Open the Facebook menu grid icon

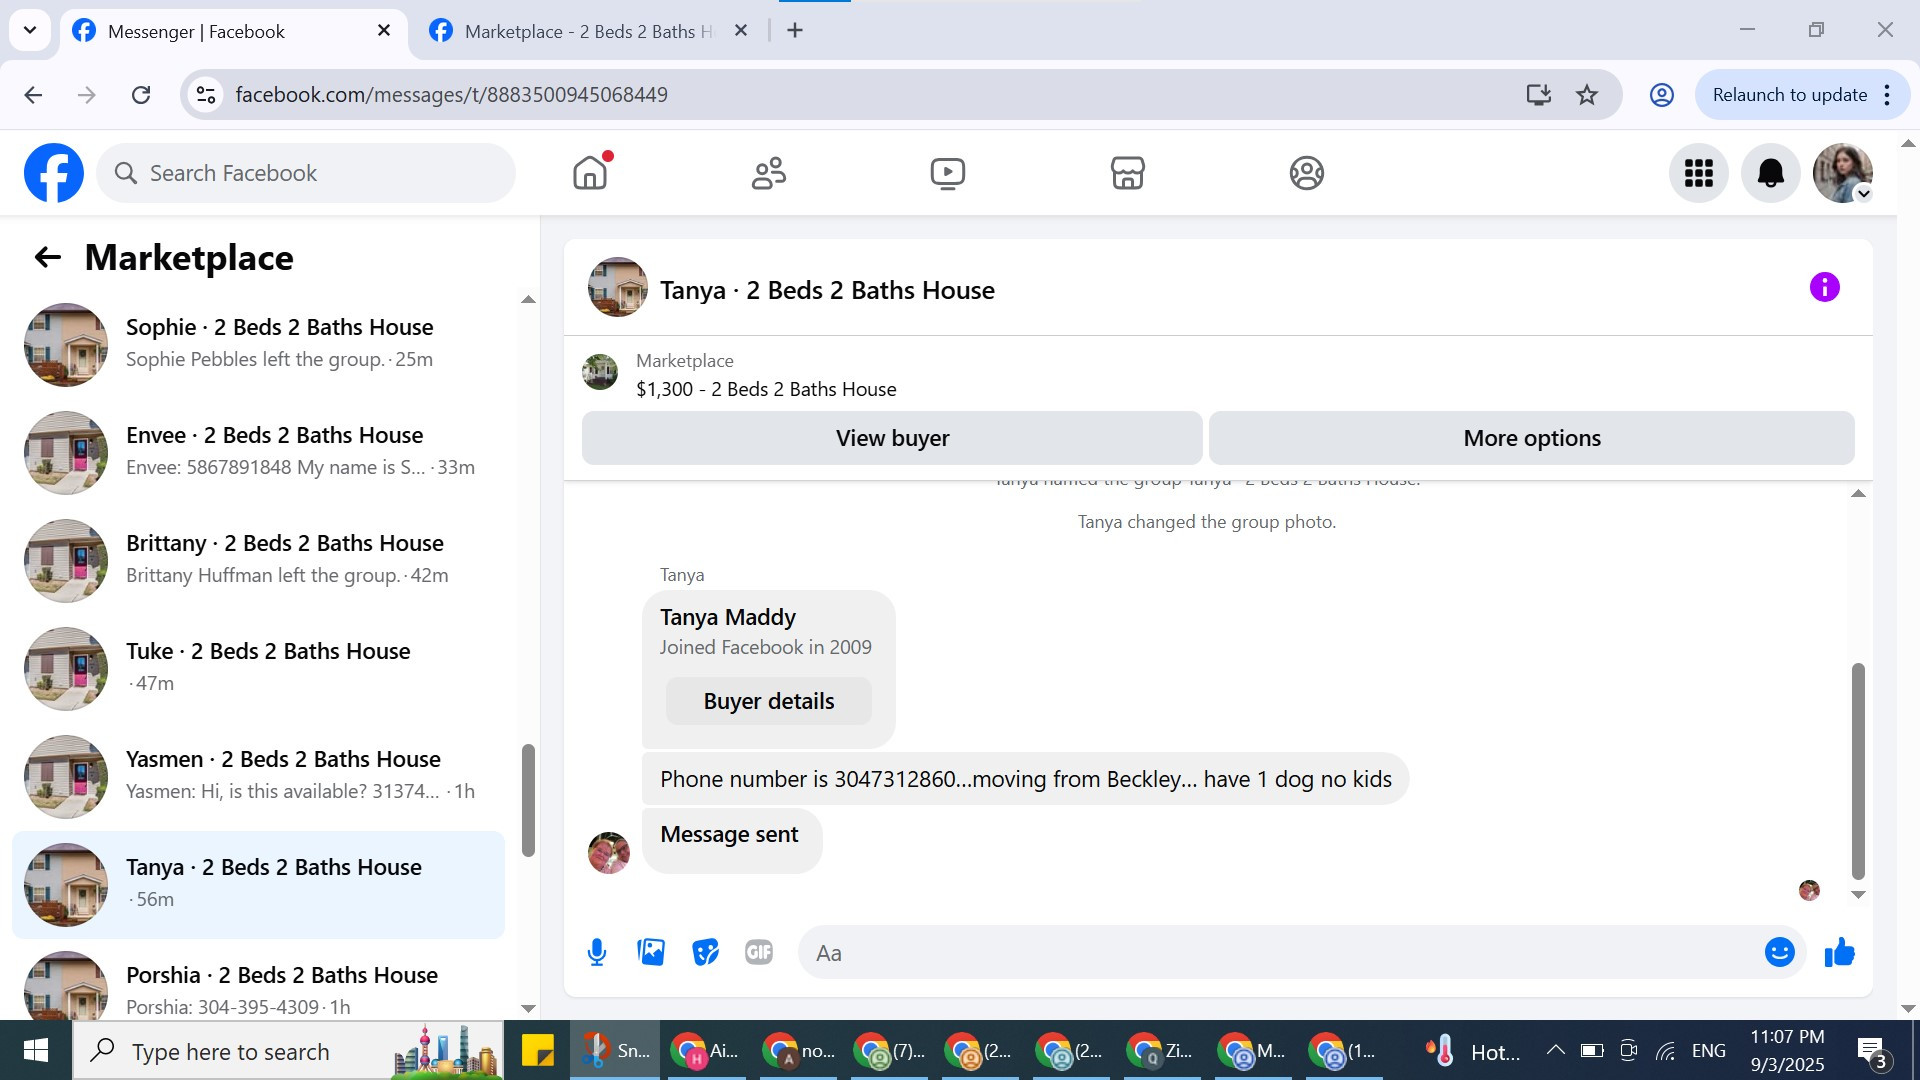(1699, 173)
